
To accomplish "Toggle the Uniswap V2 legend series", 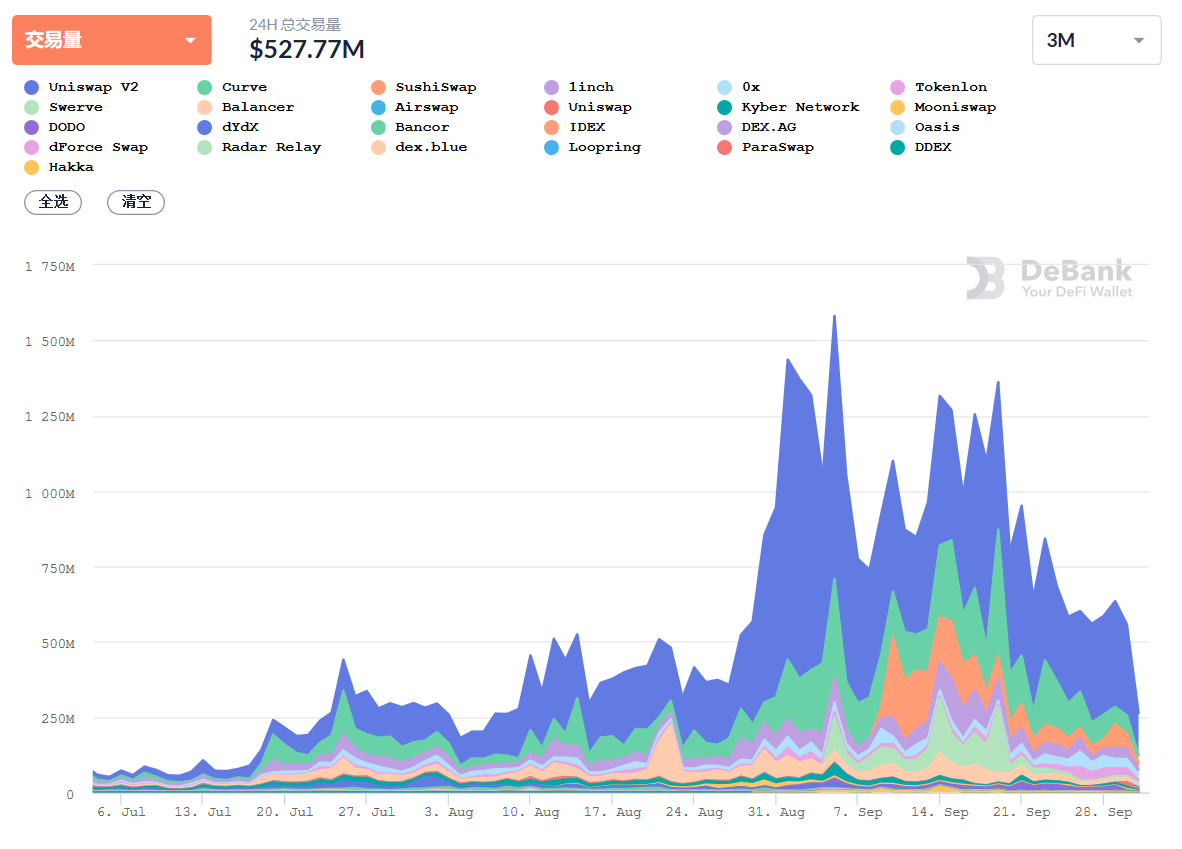I will point(81,87).
